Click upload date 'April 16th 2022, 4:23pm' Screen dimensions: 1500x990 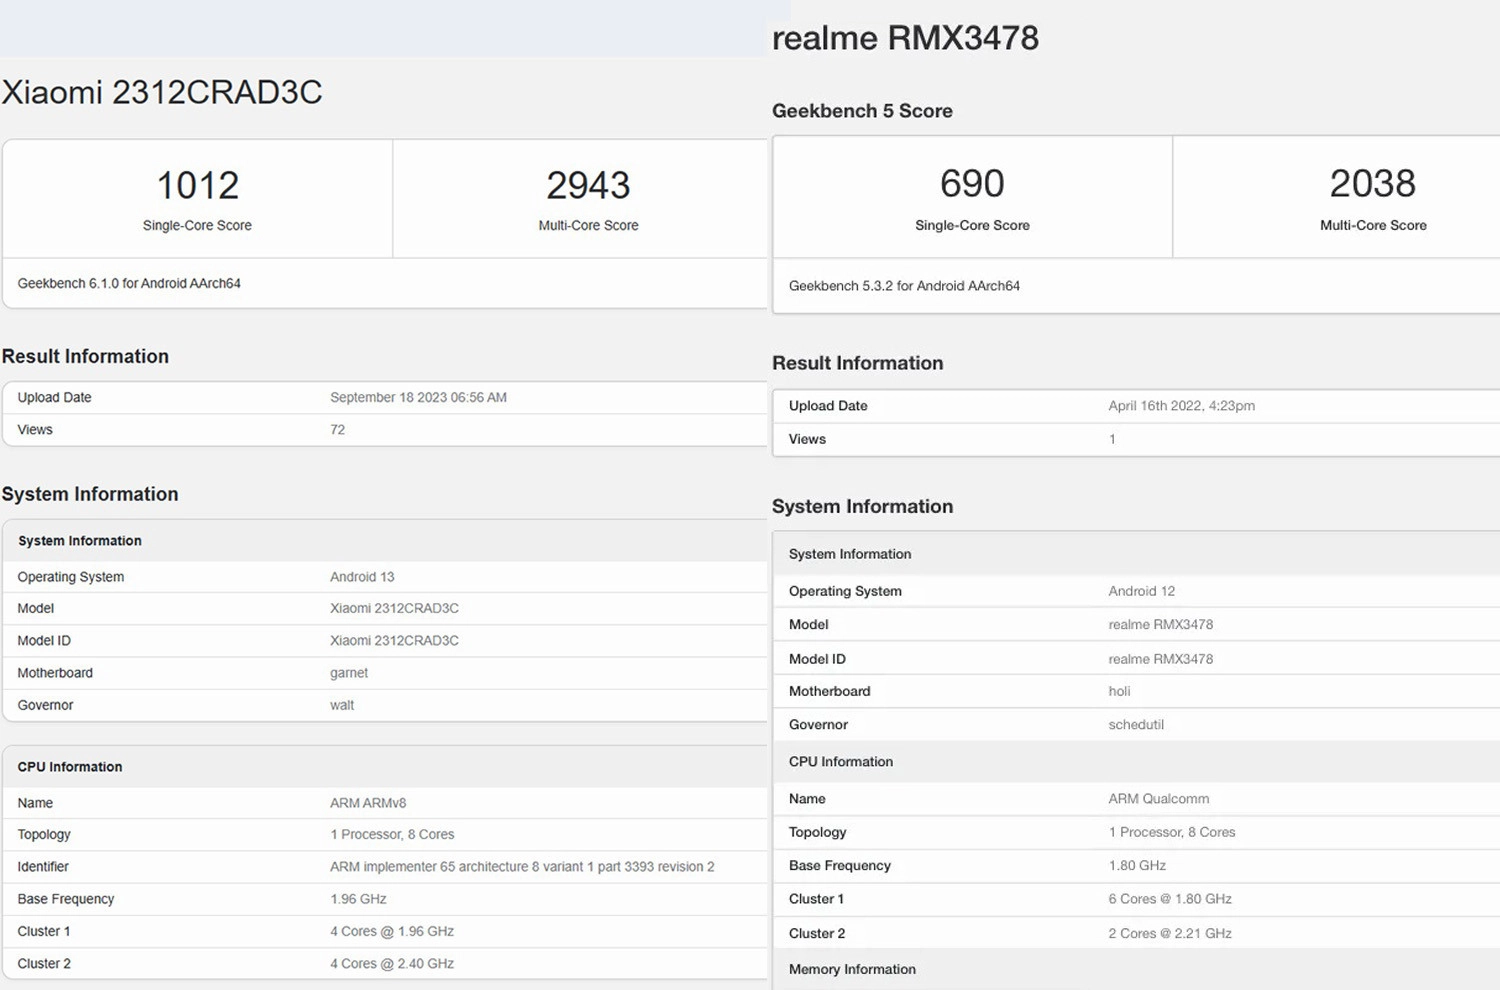1181,406
